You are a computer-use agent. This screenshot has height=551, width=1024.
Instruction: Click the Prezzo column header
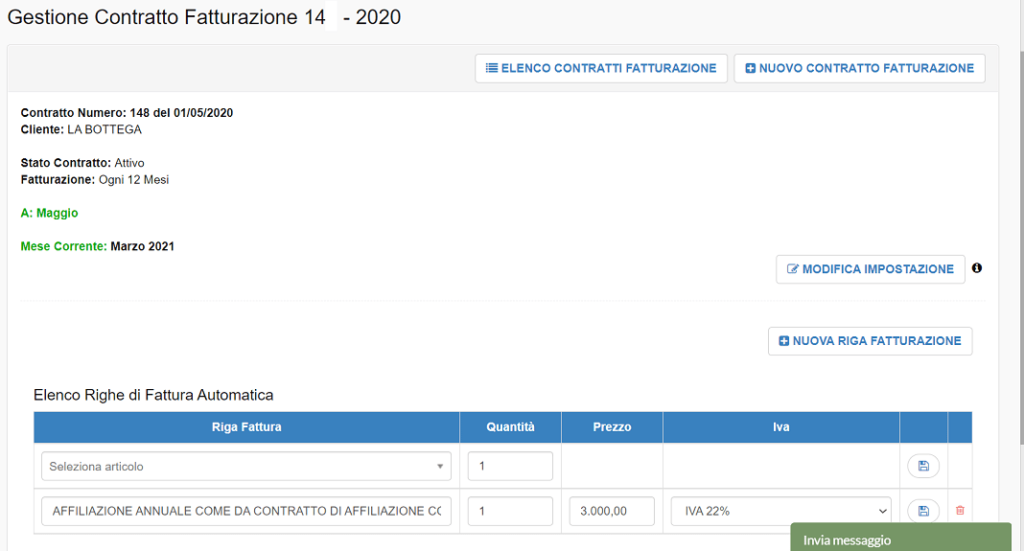pyautogui.click(x=612, y=427)
